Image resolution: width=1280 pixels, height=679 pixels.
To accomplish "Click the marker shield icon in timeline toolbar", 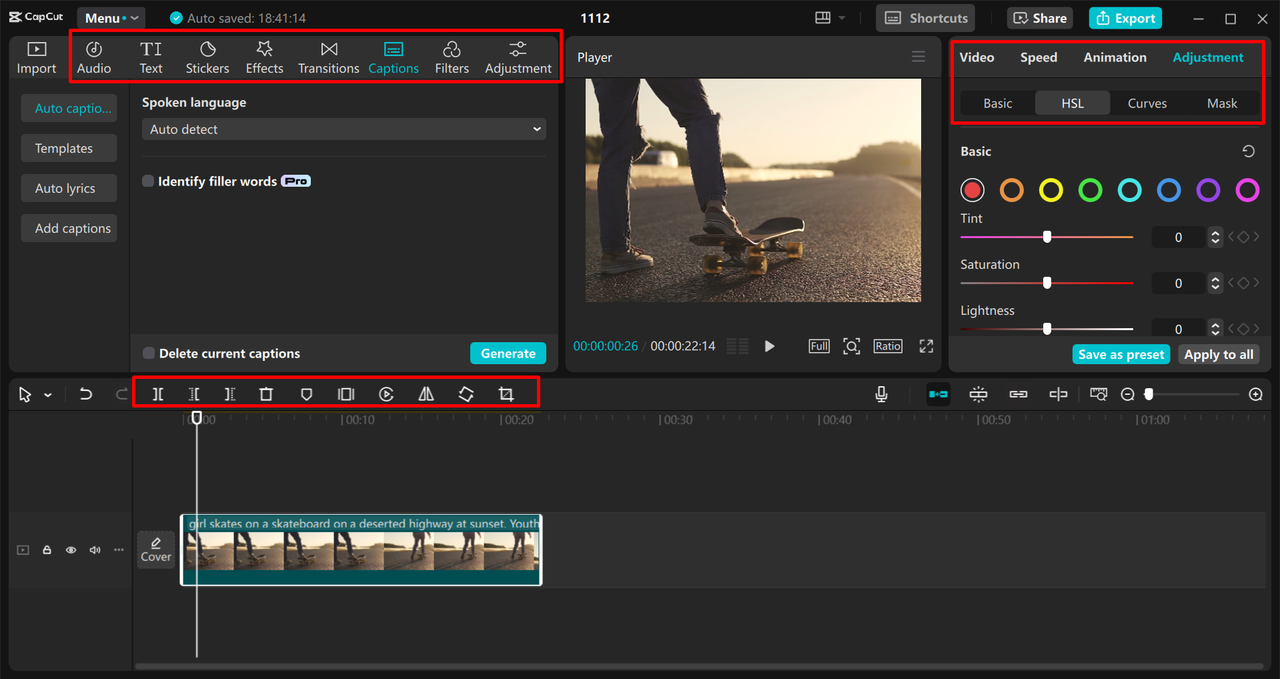I will coord(307,394).
